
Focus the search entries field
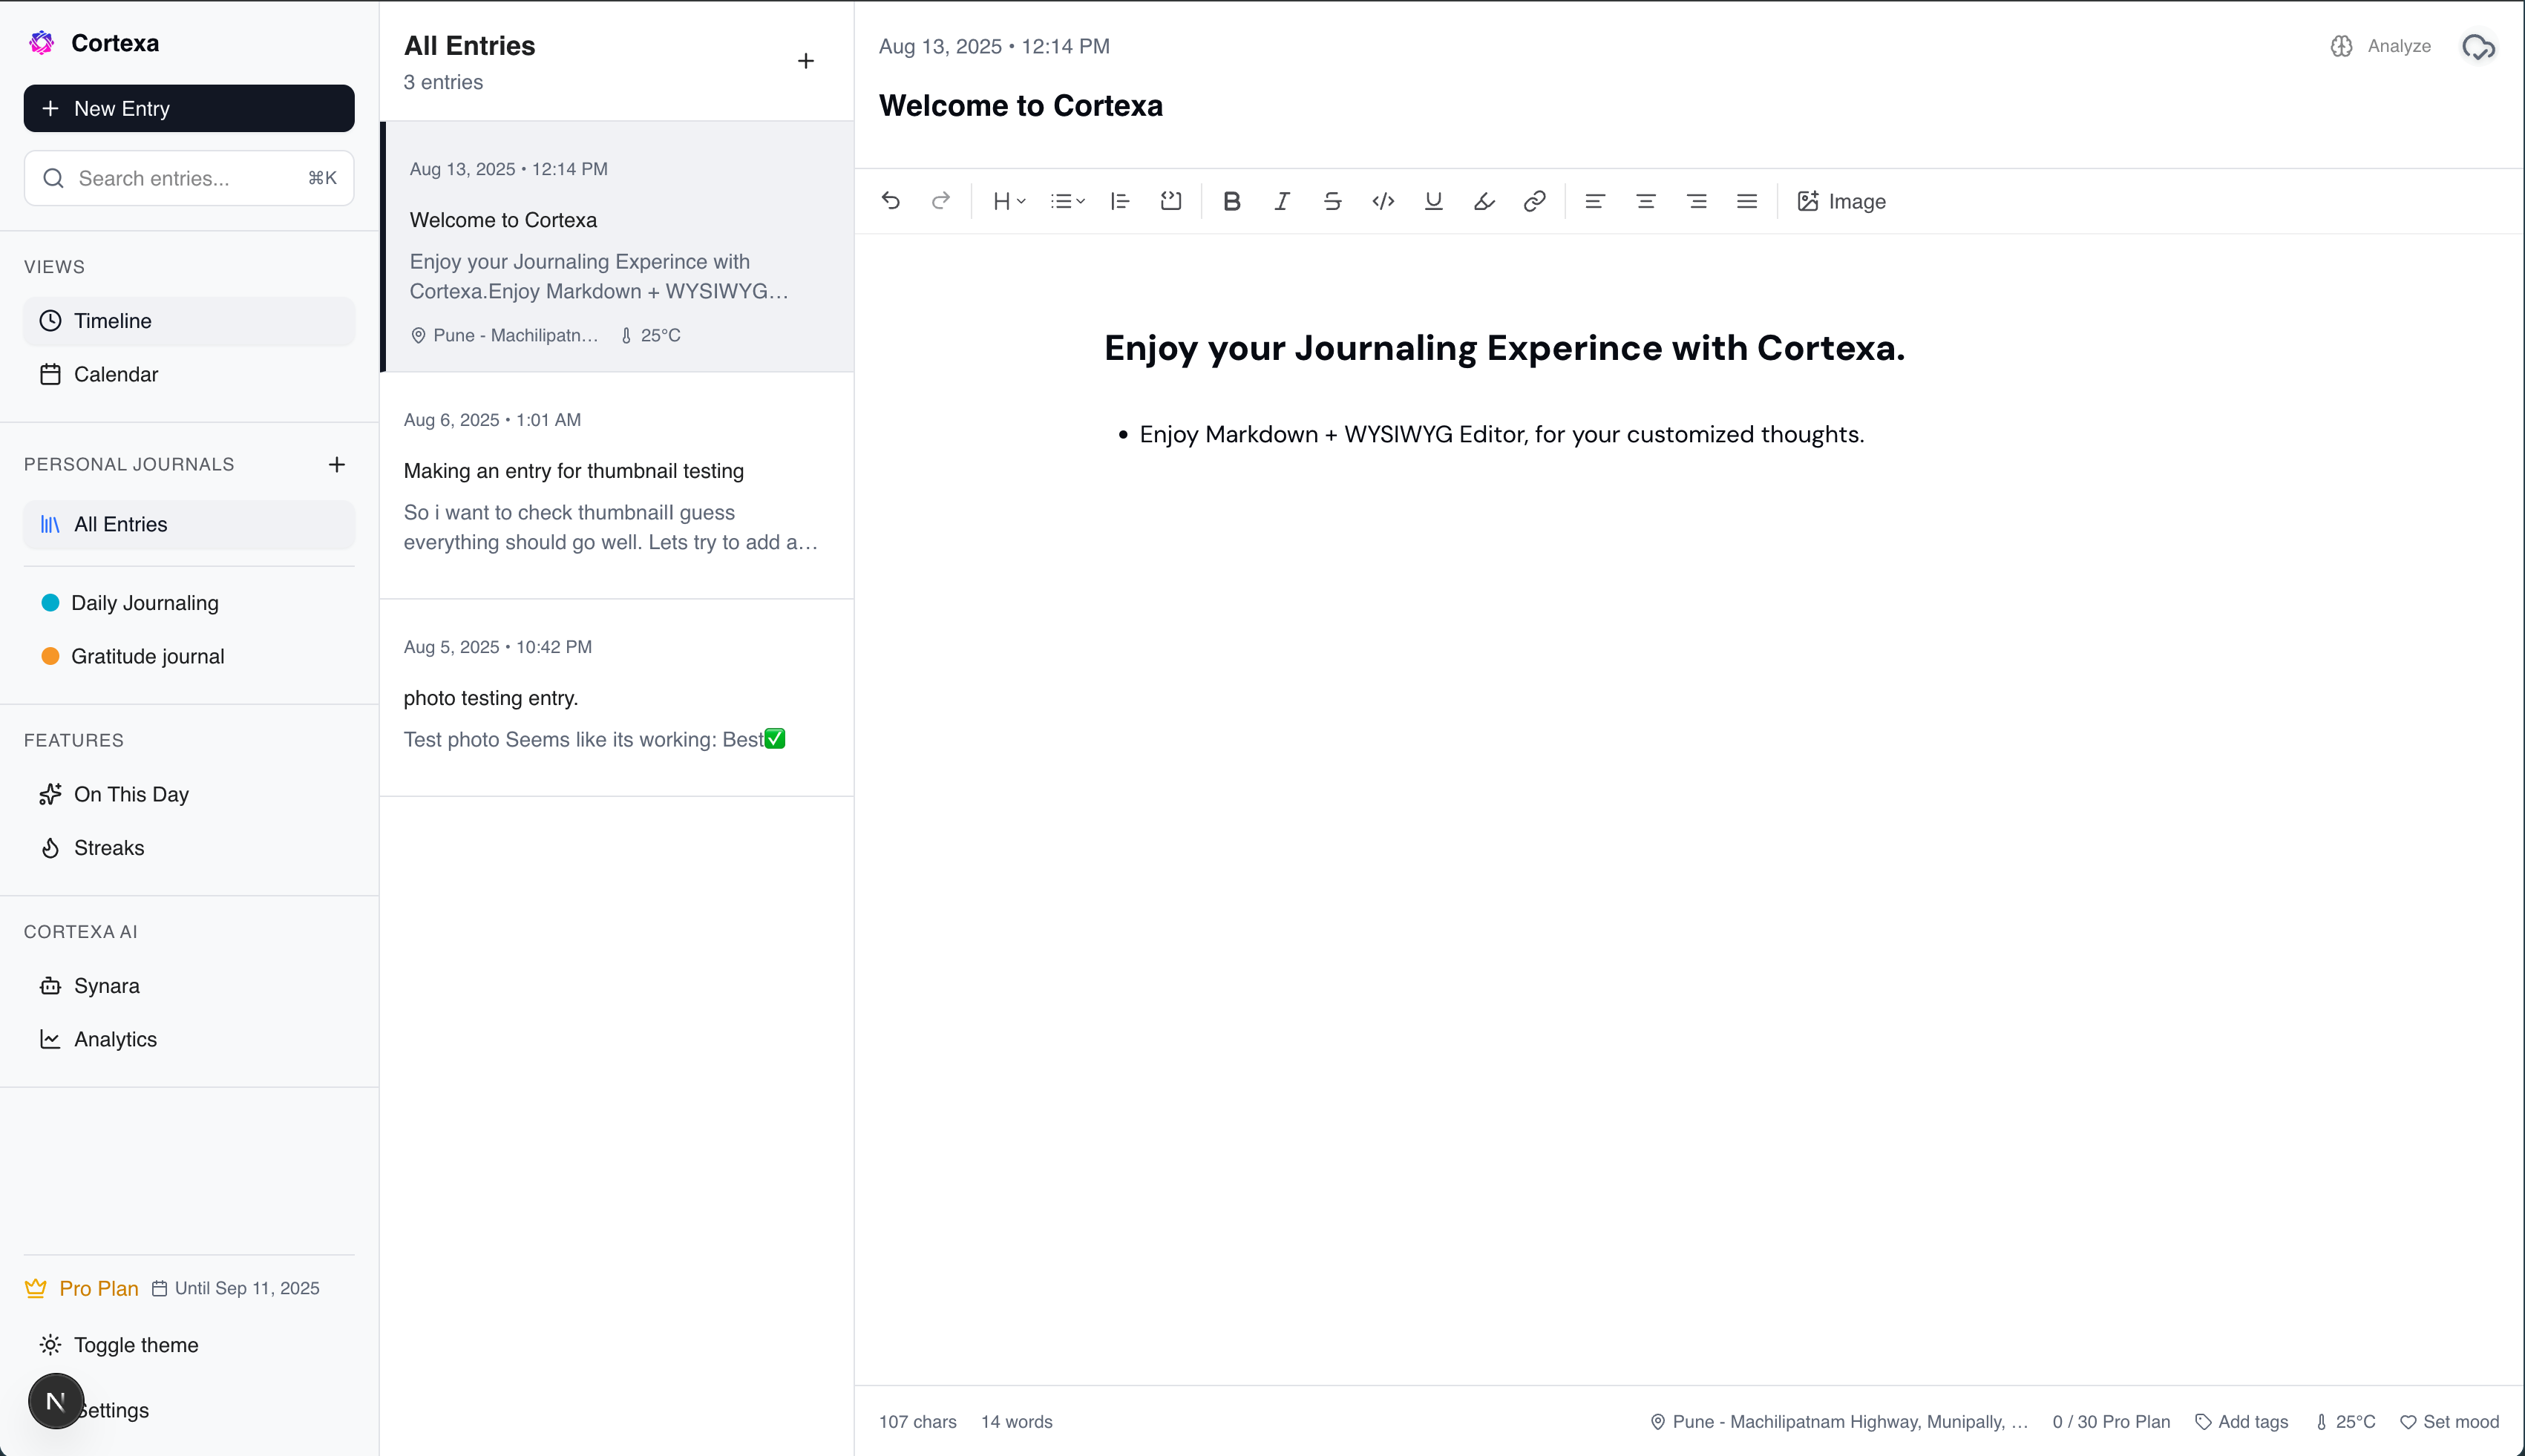[x=188, y=178]
